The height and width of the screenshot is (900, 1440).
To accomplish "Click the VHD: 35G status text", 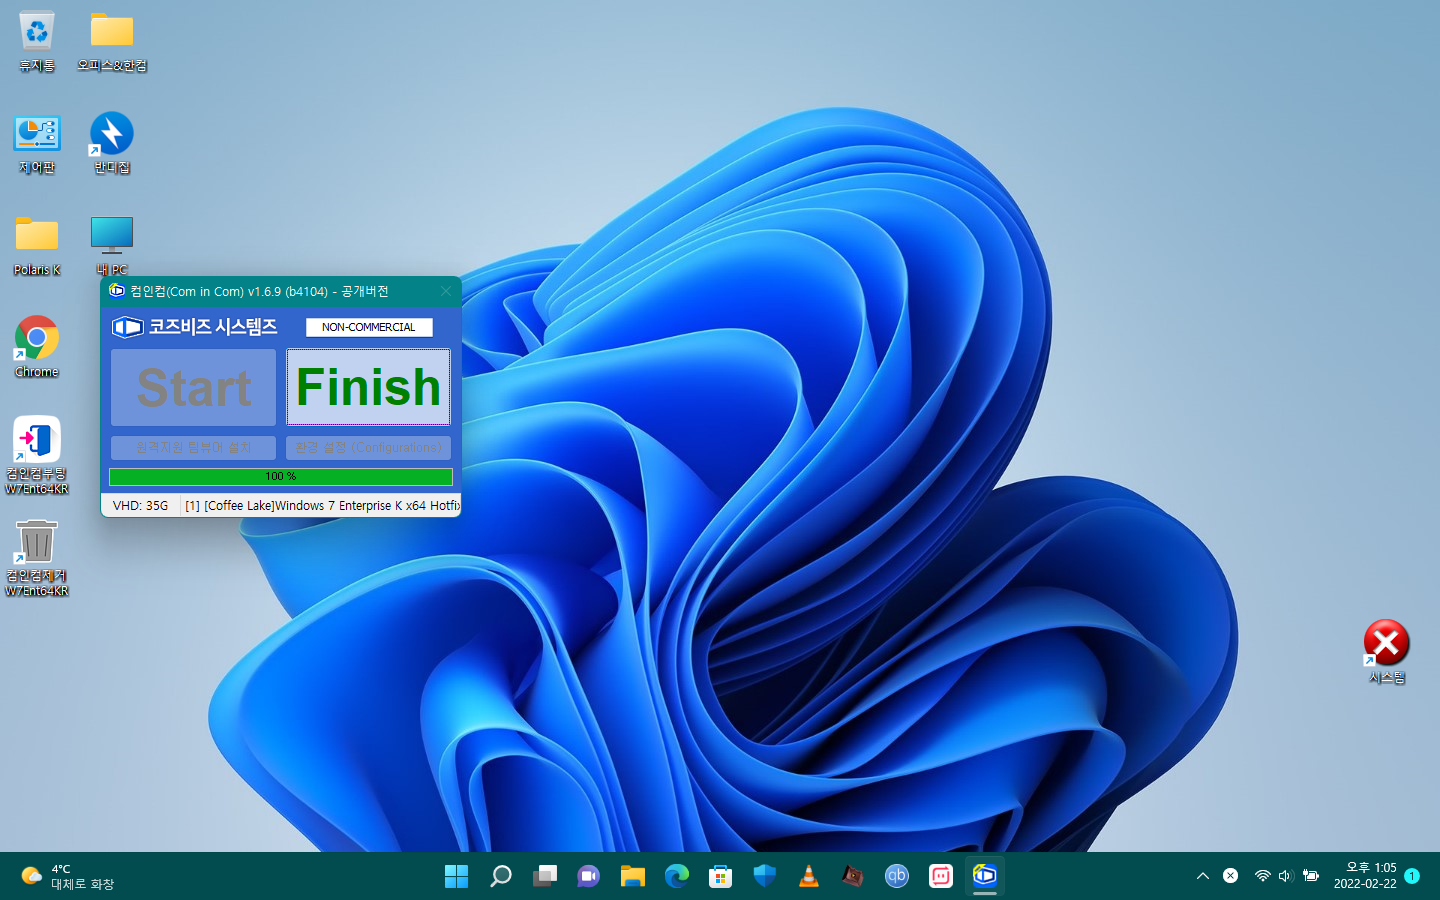I will click(140, 506).
